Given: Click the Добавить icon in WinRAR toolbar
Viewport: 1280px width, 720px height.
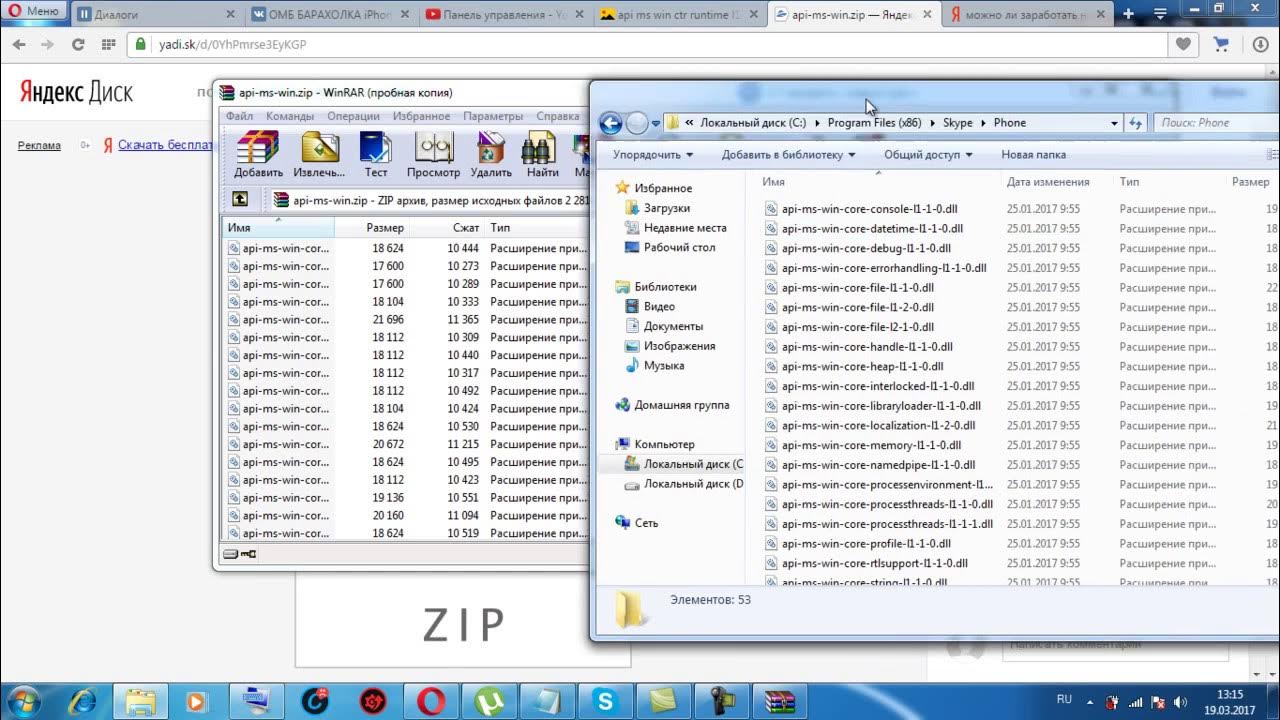Looking at the screenshot, I should [258, 154].
